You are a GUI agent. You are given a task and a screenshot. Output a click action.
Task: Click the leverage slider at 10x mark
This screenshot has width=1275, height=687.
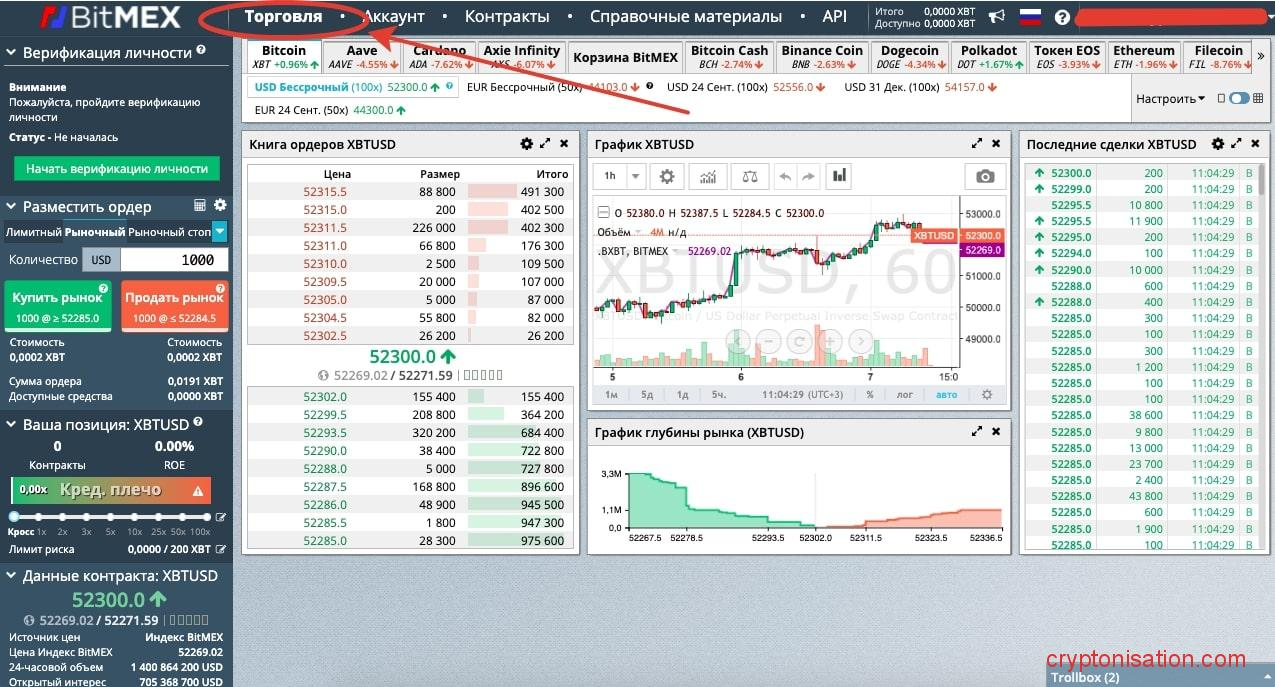point(134,517)
